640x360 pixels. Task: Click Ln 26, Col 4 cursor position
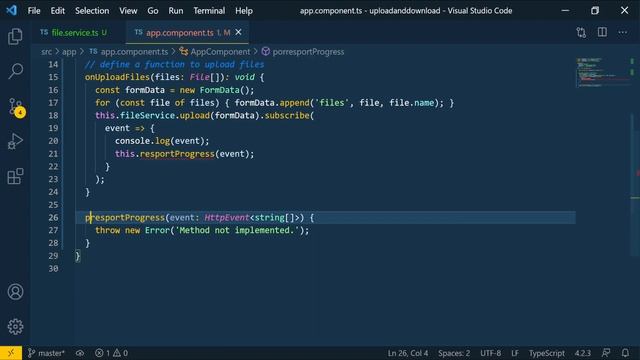(x=408, y=353)
